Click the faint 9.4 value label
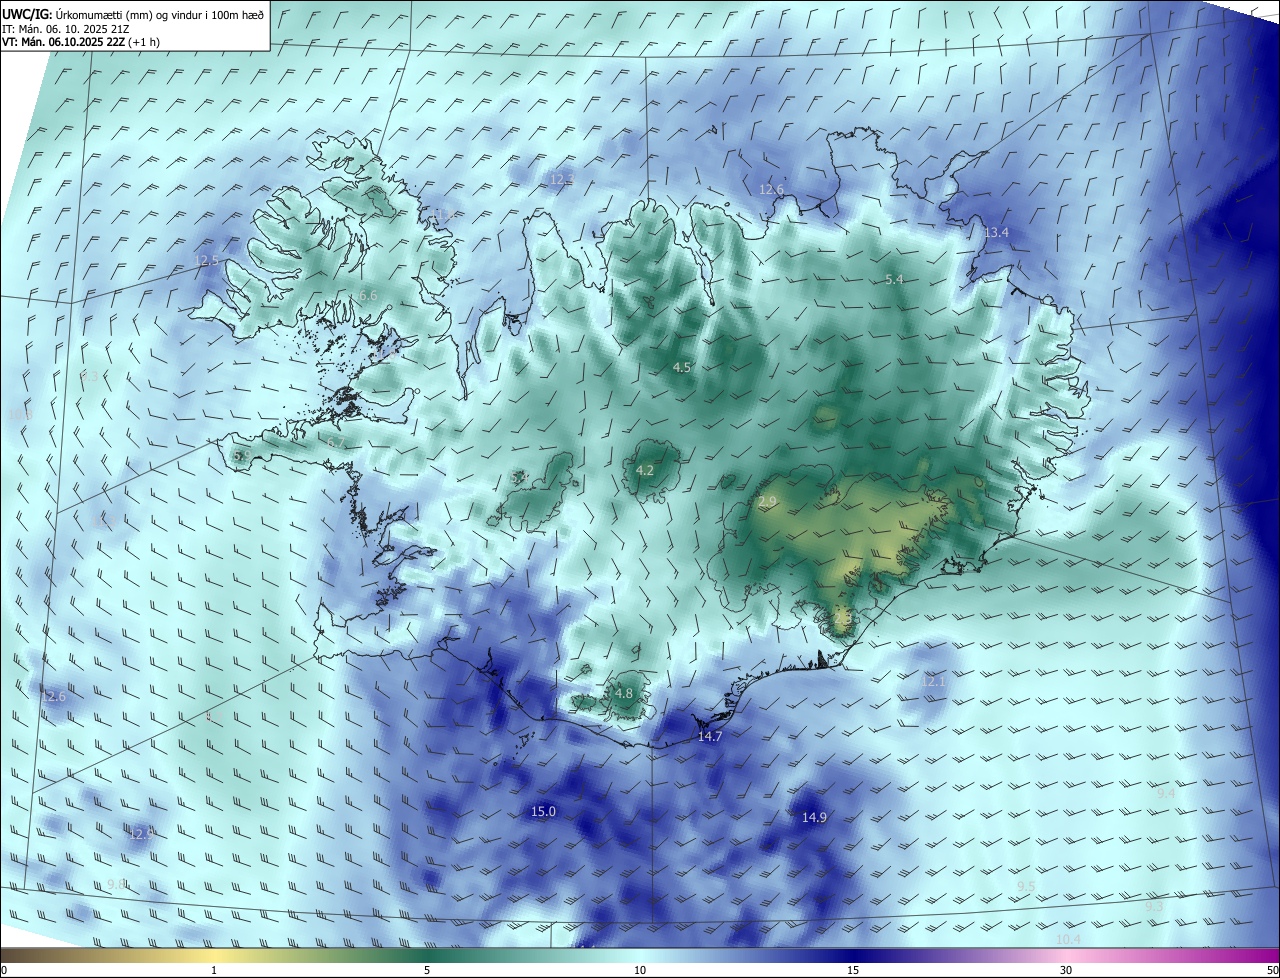This screenshot has height=978, width=1280. 1166,793
